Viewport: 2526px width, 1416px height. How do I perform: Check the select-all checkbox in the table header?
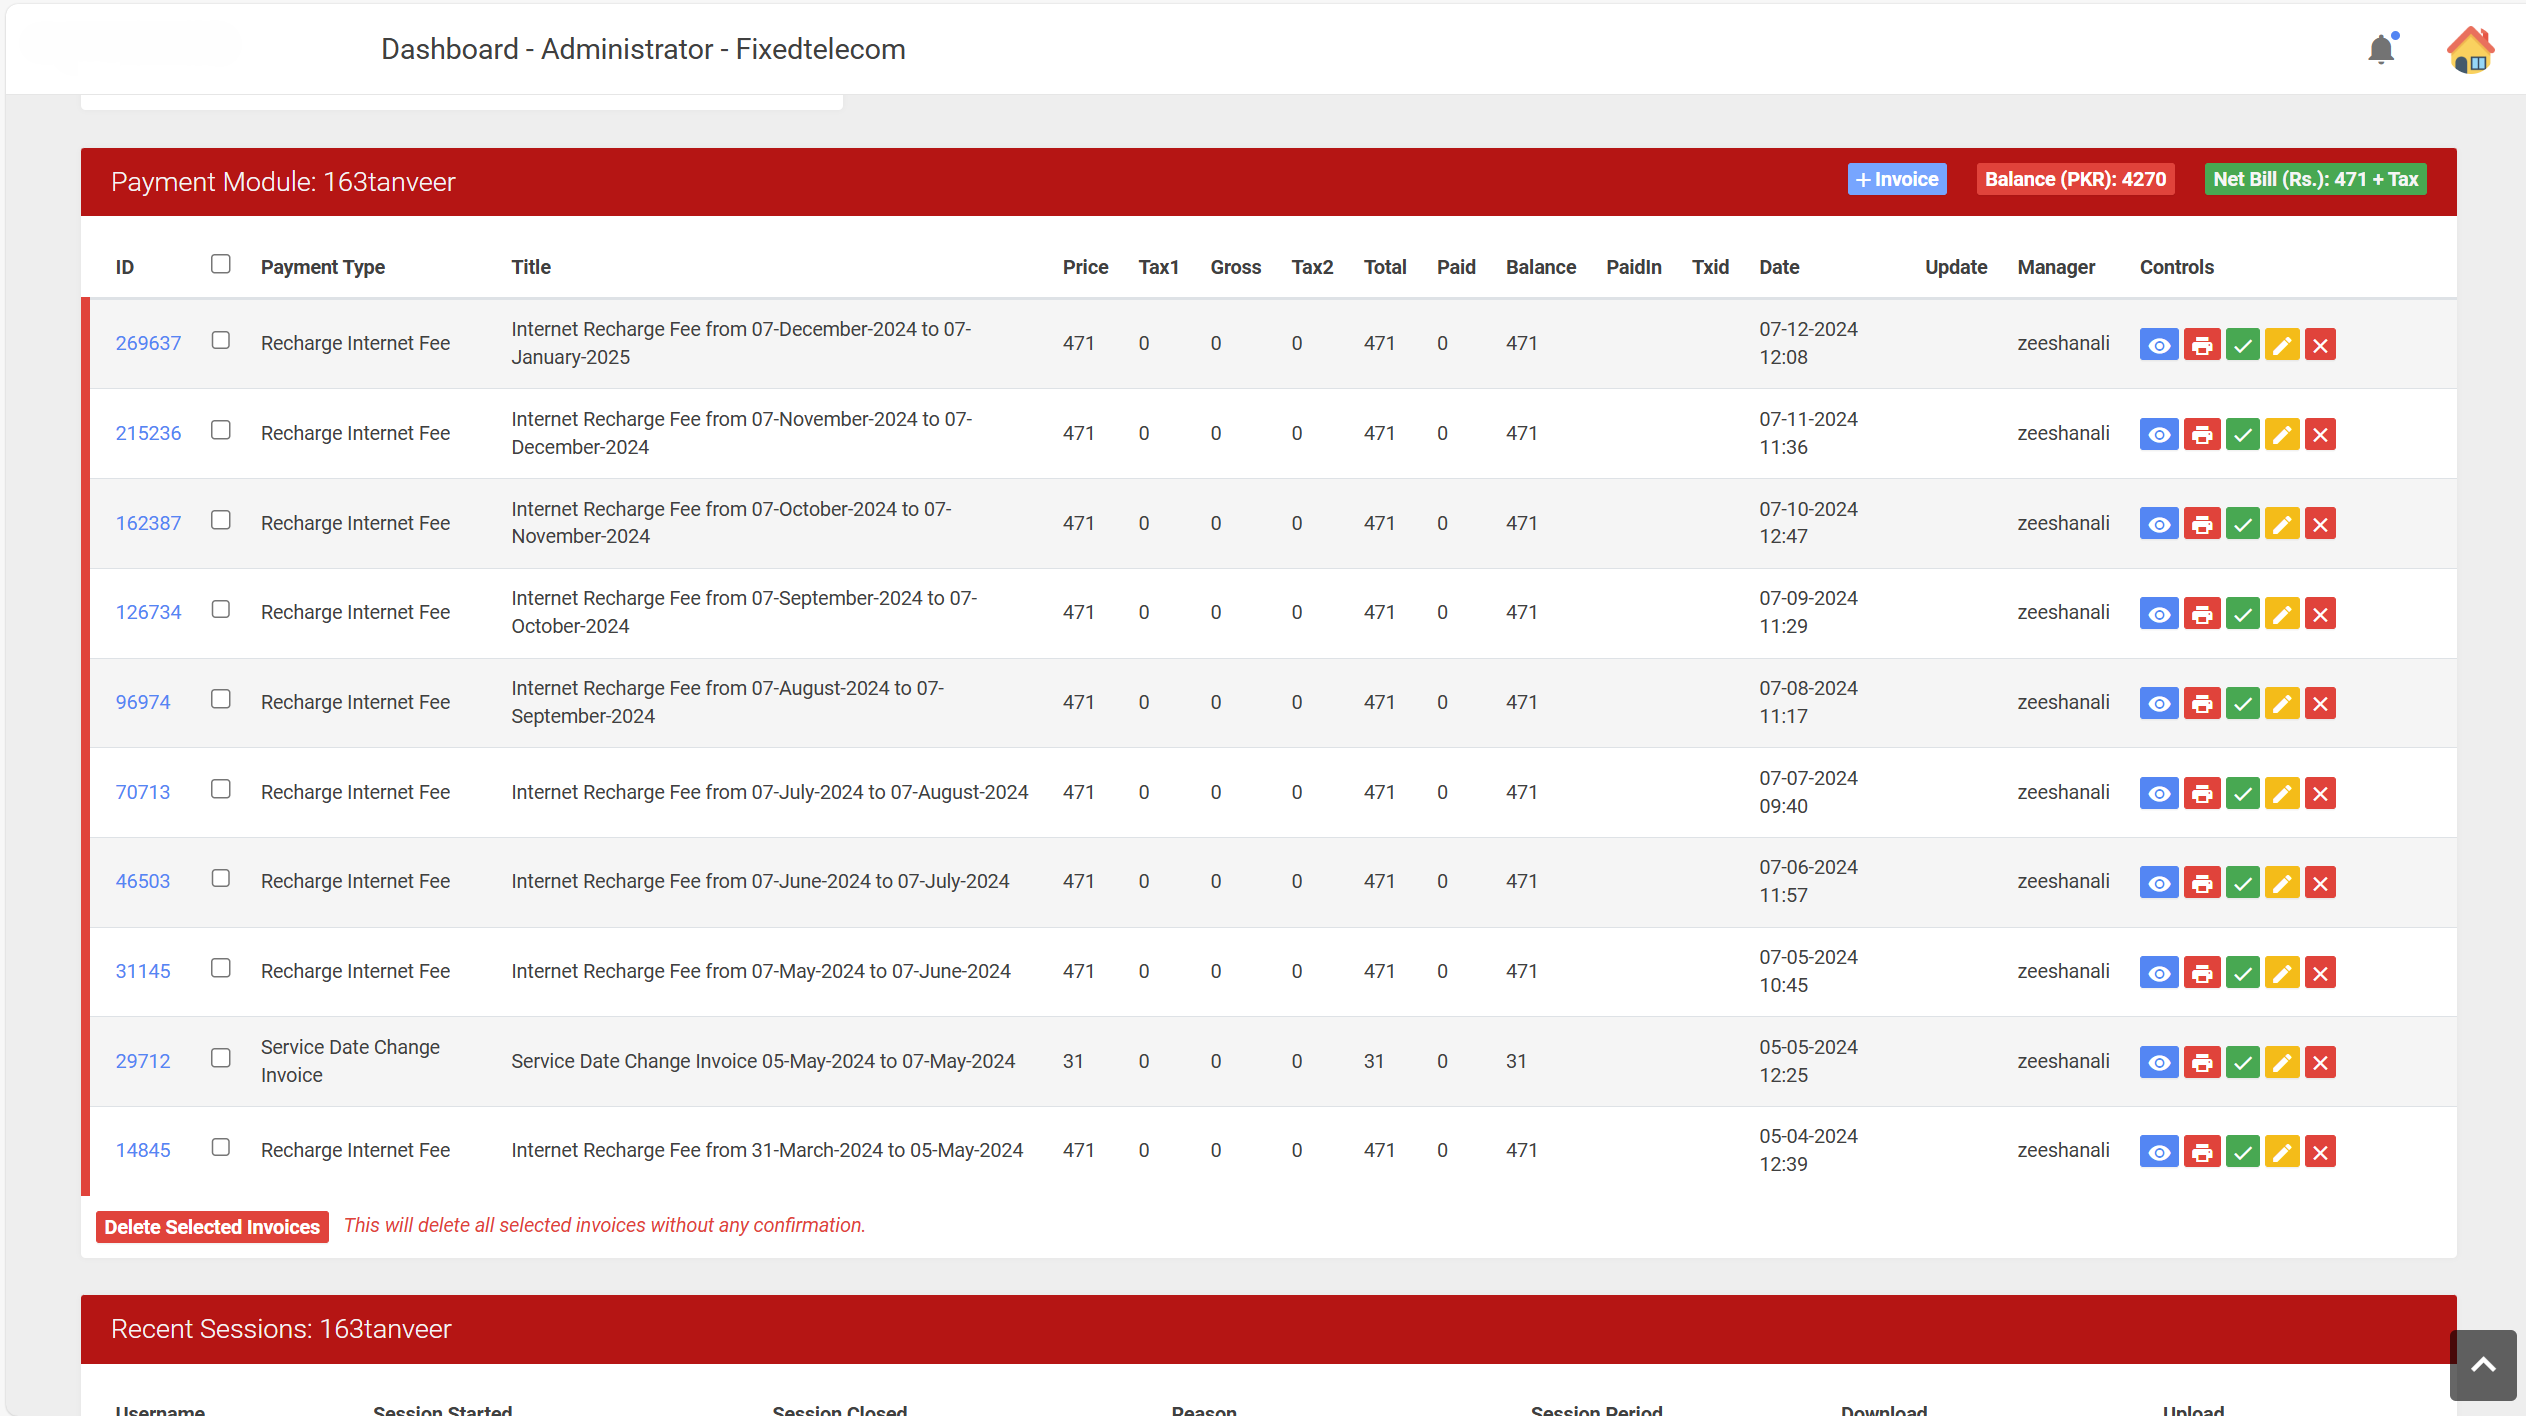coord(220,264)
